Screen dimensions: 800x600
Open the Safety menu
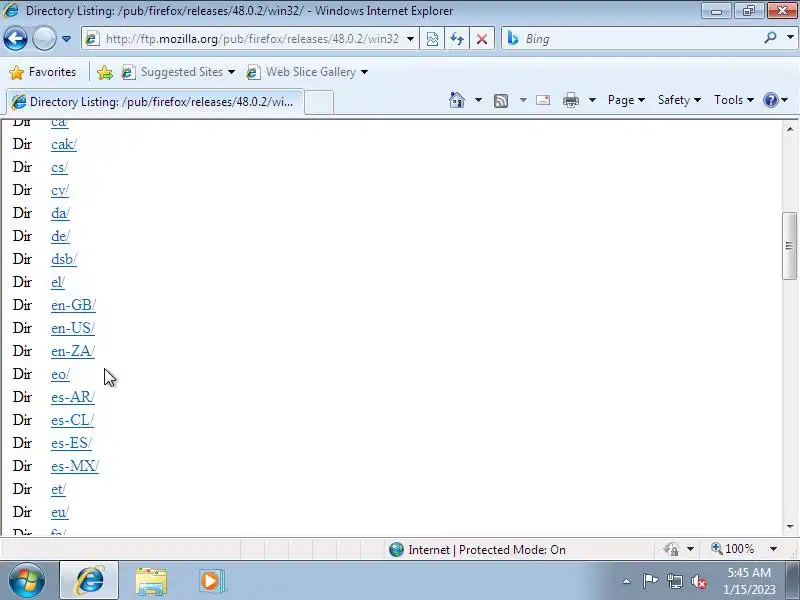coord(679,100)
